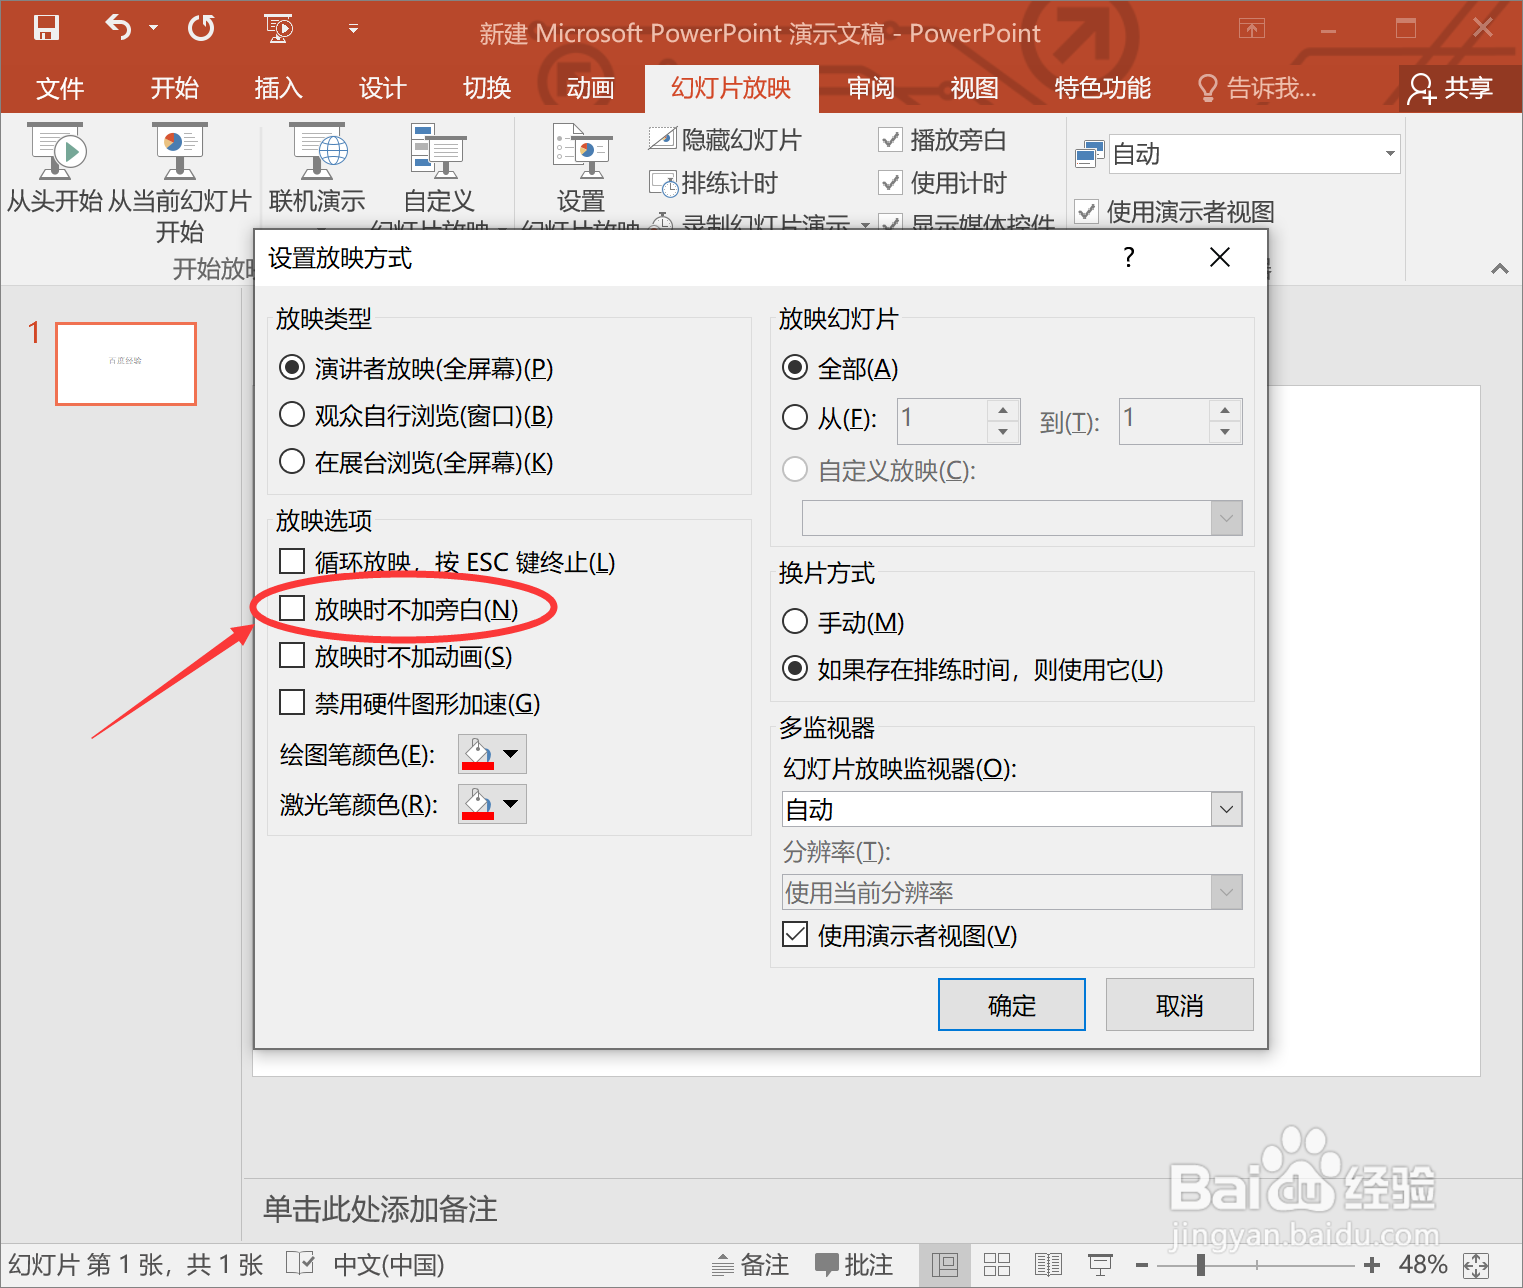
Task: Switch to Normal view icon
Action: [945, 1265]
